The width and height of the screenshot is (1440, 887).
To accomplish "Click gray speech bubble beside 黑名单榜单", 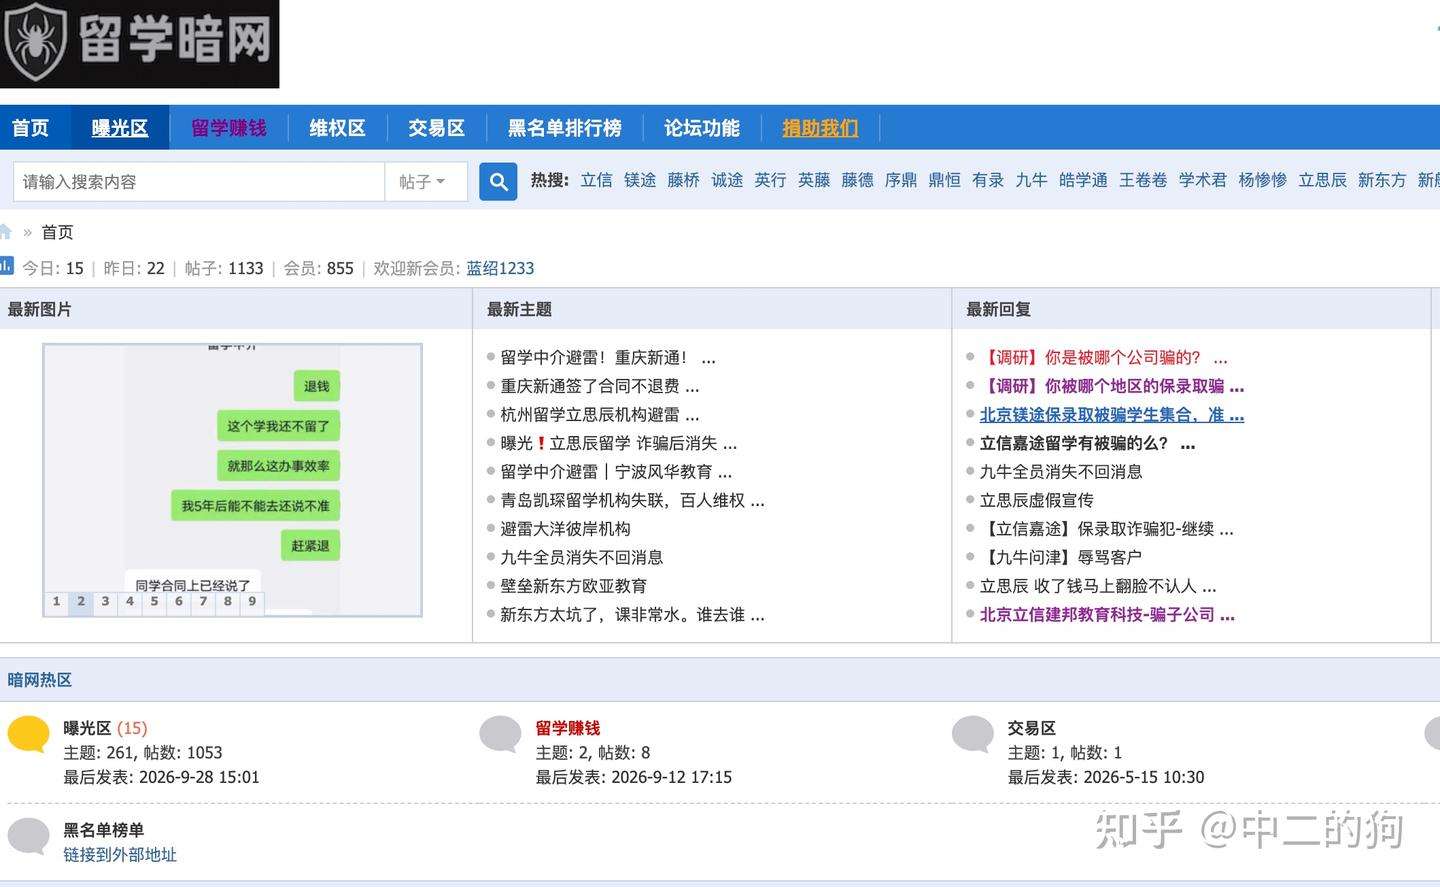I will tap(29, 836).
